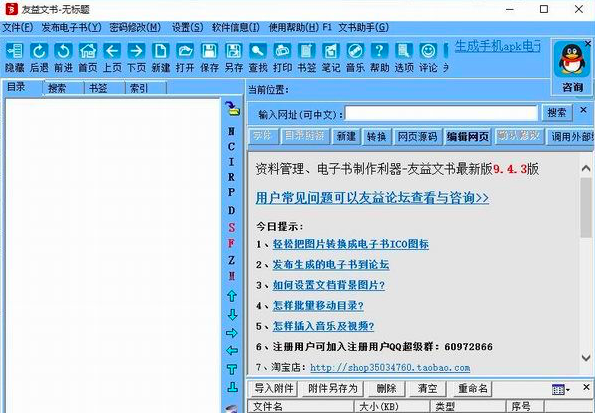This screenshot has width=595, height=413.
Task: Click the letter R in vertical toolbar
Action: click(231, 177)
